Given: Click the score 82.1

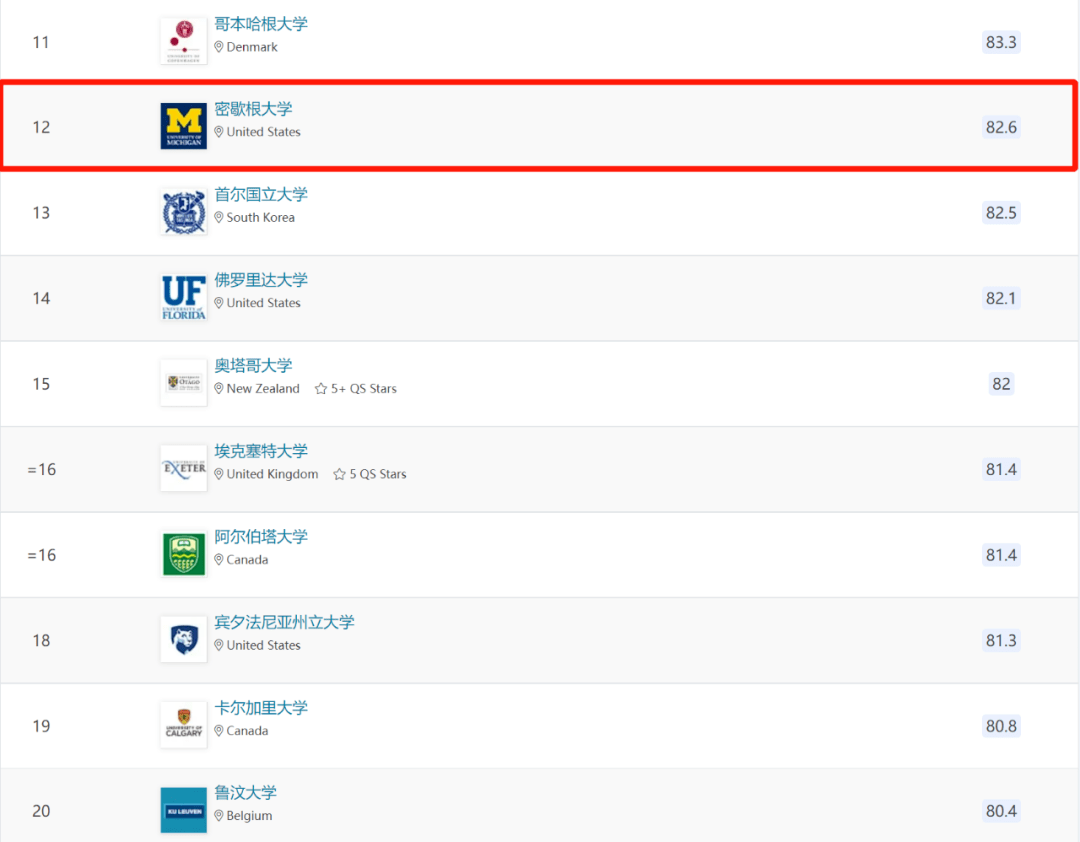Looking at the screenshot, I should coord(1001,298).
